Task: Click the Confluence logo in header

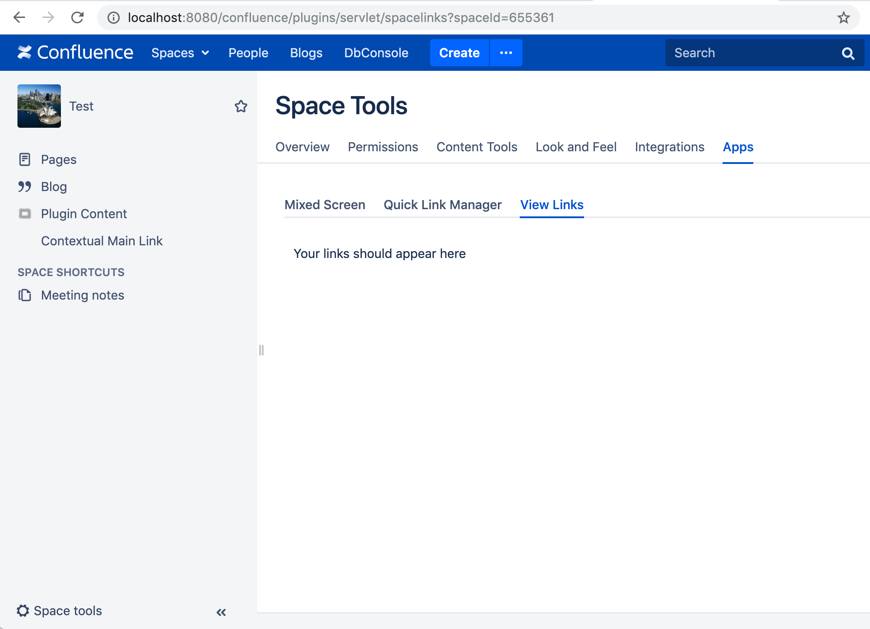Action: [x=75, y=53]
